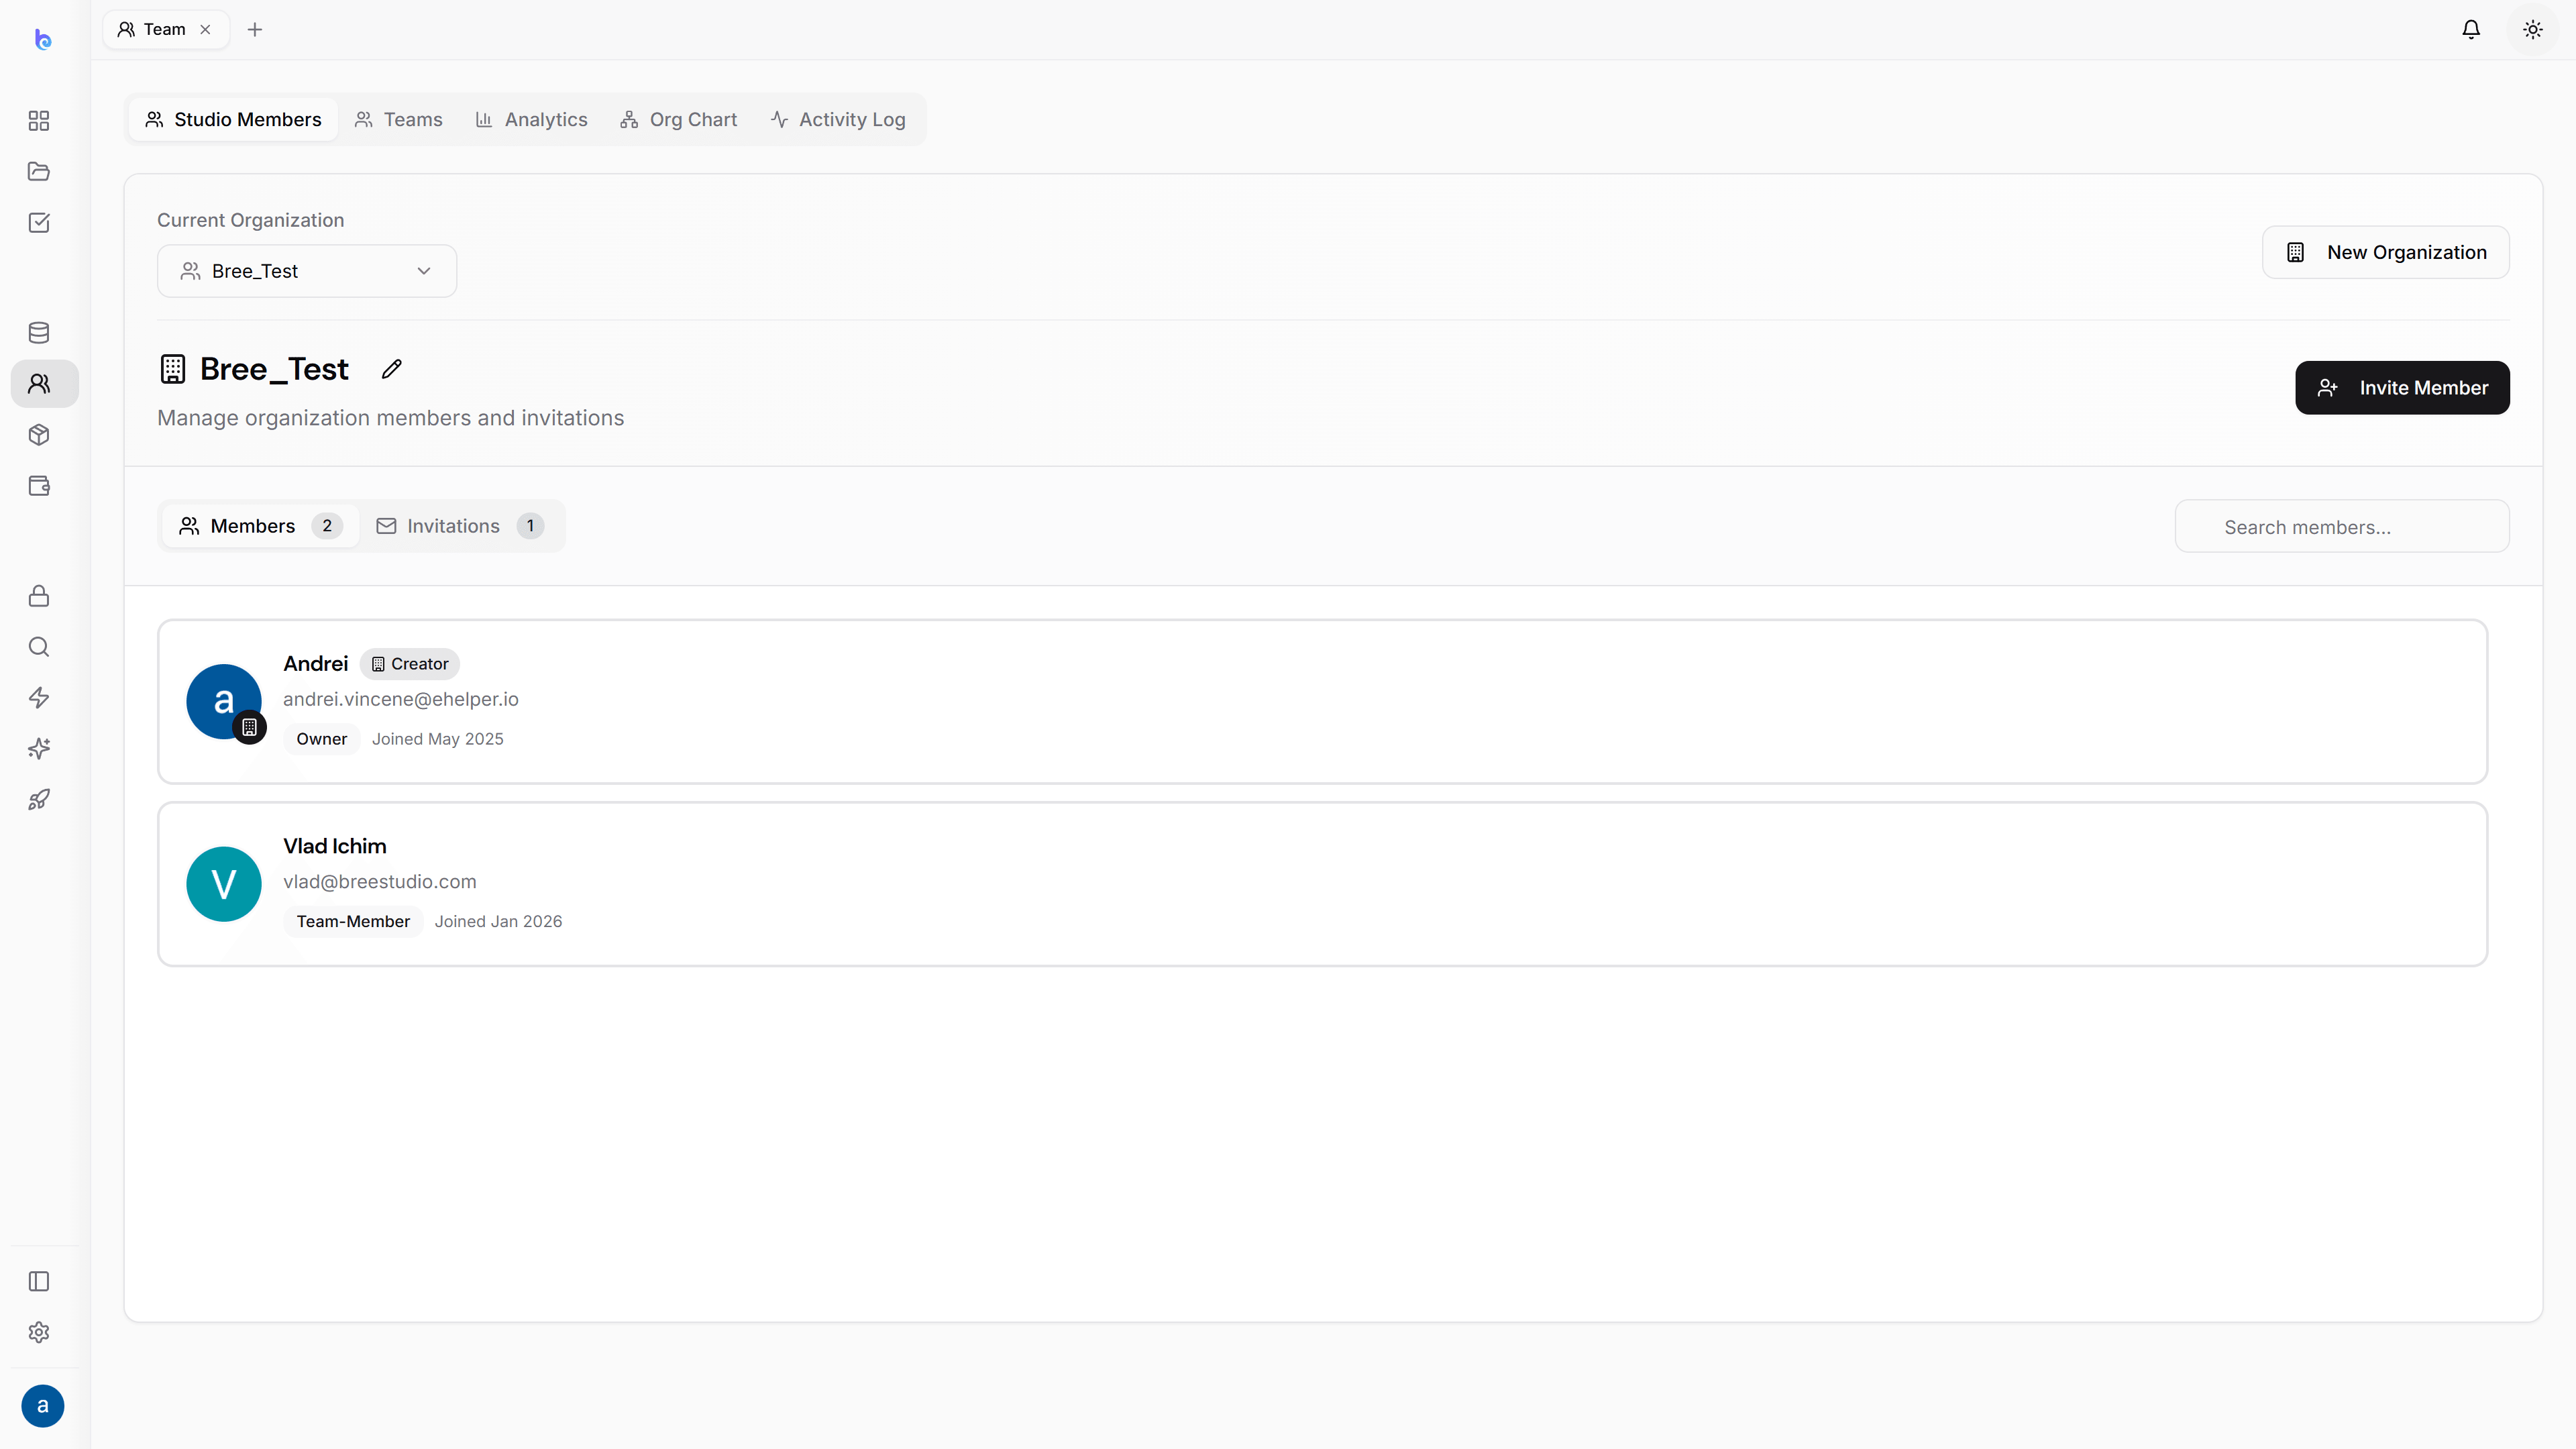
Task: Toggle light theme with sun icon
Action: pos(2533,30)
